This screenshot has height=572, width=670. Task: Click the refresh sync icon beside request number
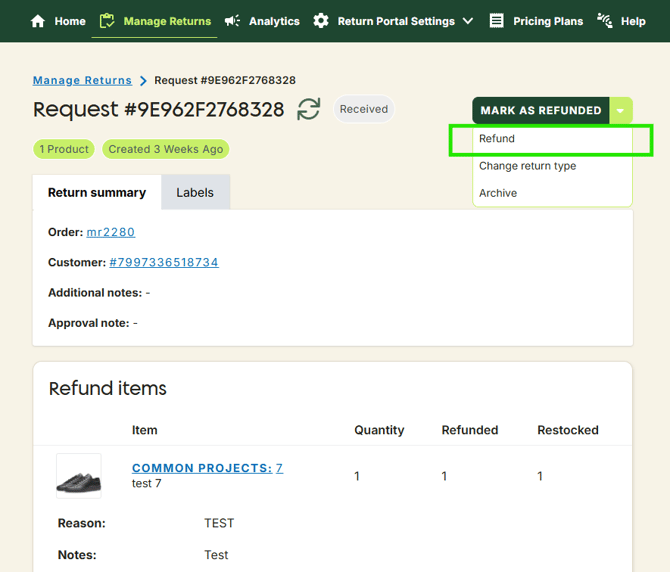pos(309,109)
